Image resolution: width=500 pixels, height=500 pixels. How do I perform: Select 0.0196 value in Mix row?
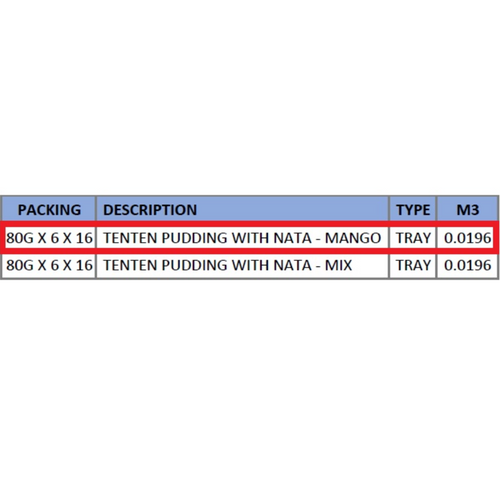coord(468,265)
